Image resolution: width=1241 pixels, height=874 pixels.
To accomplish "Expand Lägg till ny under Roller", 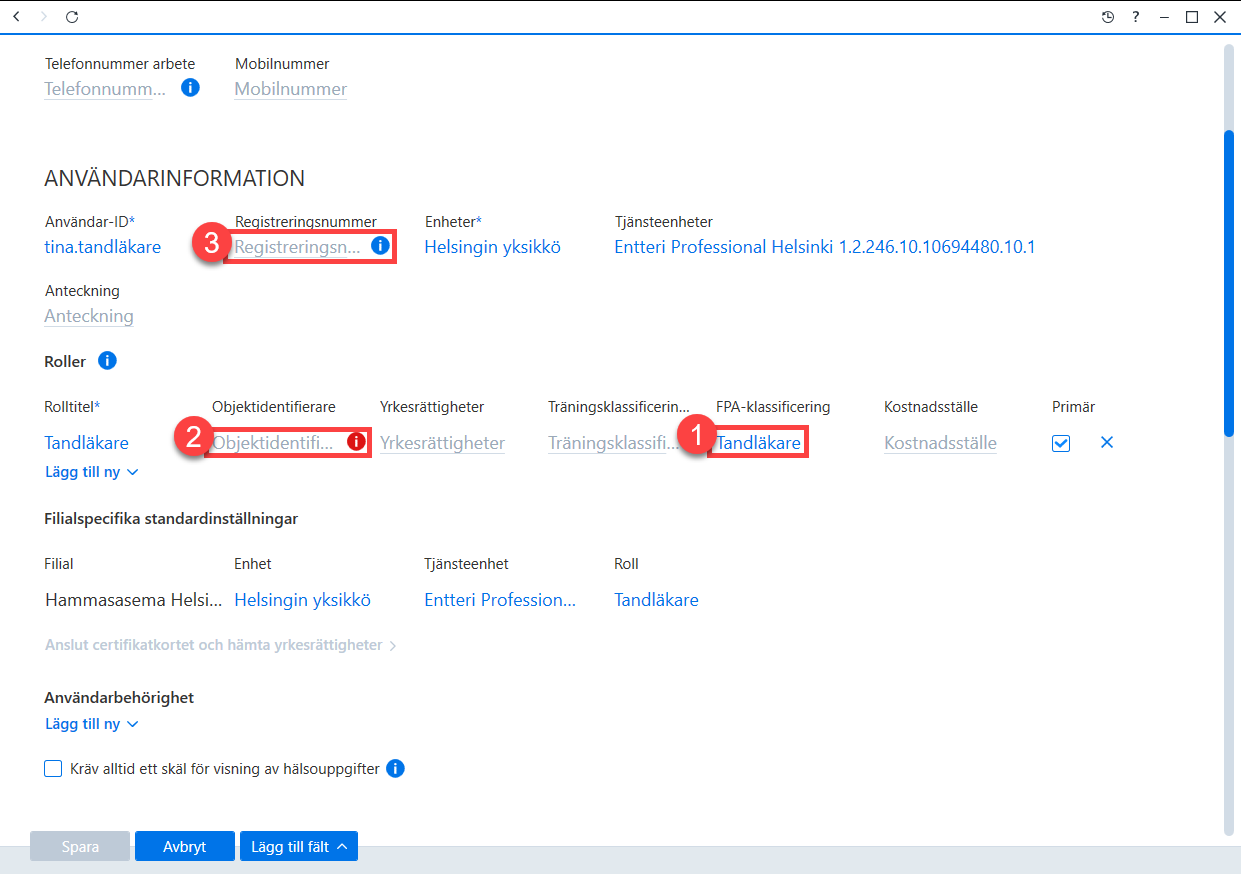I will pyautogui.click(x=91, y=471).
